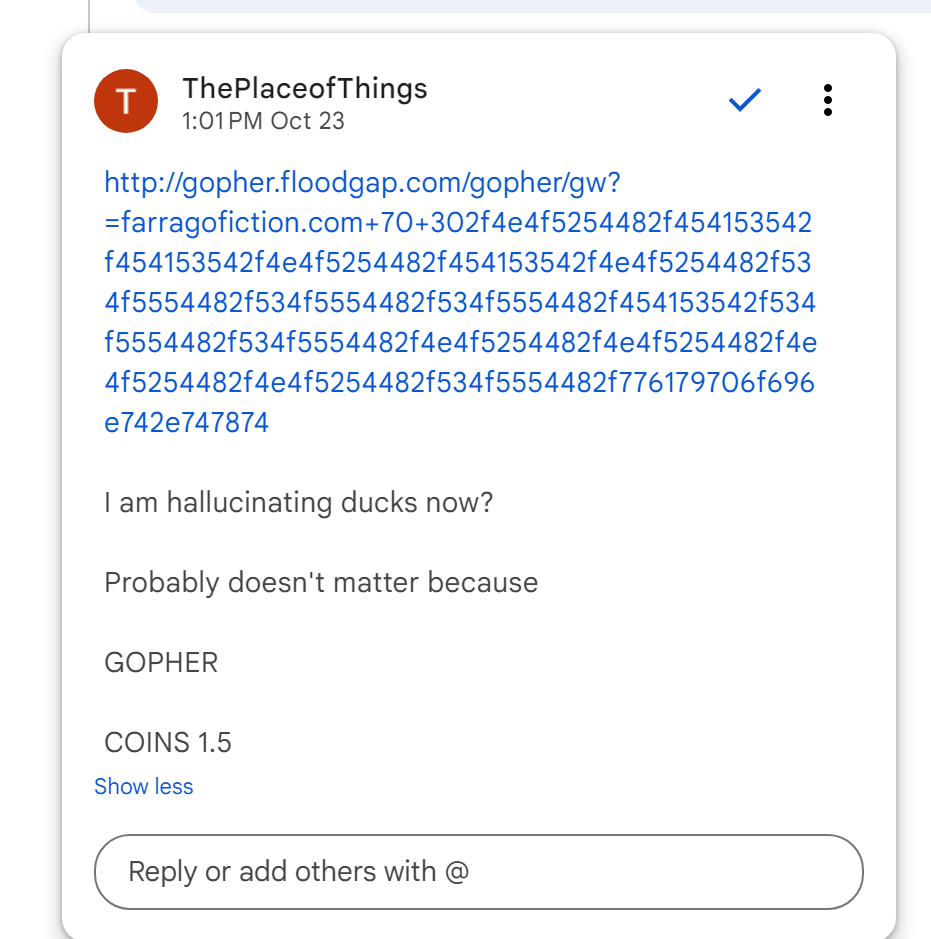Click the link line starting "f454153542f4e4f"
Viewport: 931px width, 939px height.
point(457,262)
